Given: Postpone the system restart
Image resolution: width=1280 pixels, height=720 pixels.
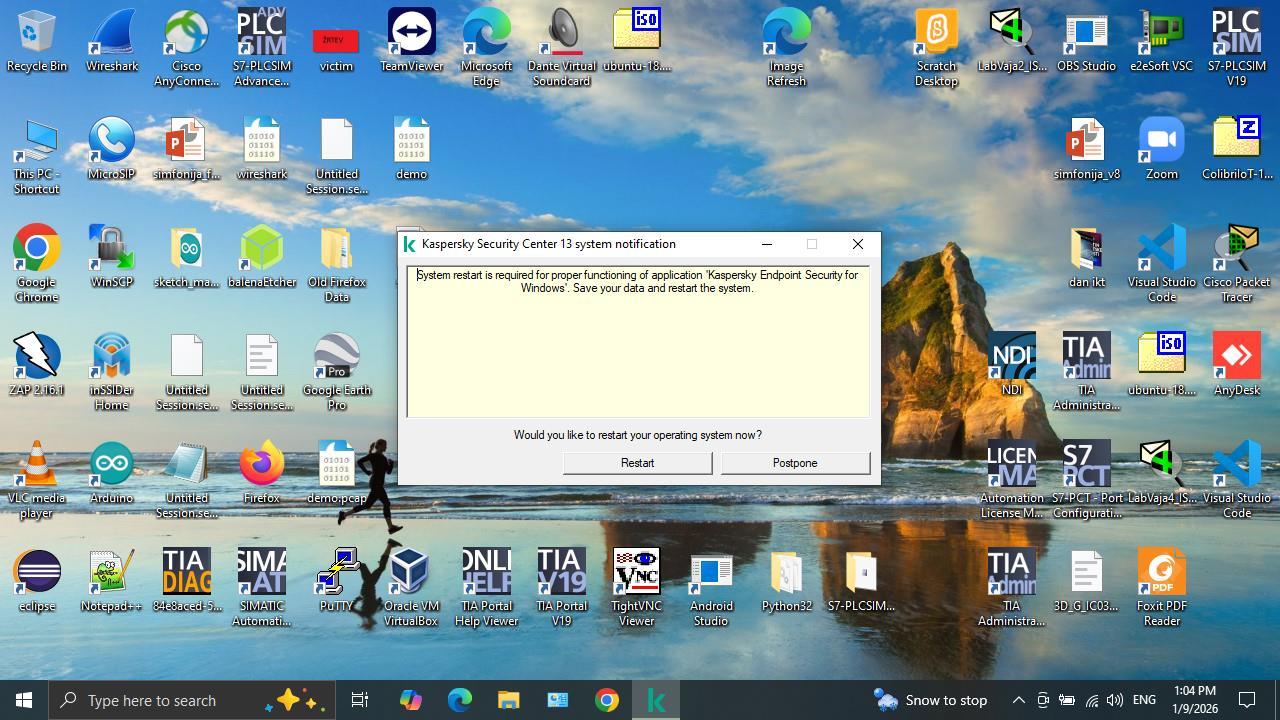Looking at the screenshot, I should tap(795, 463).
